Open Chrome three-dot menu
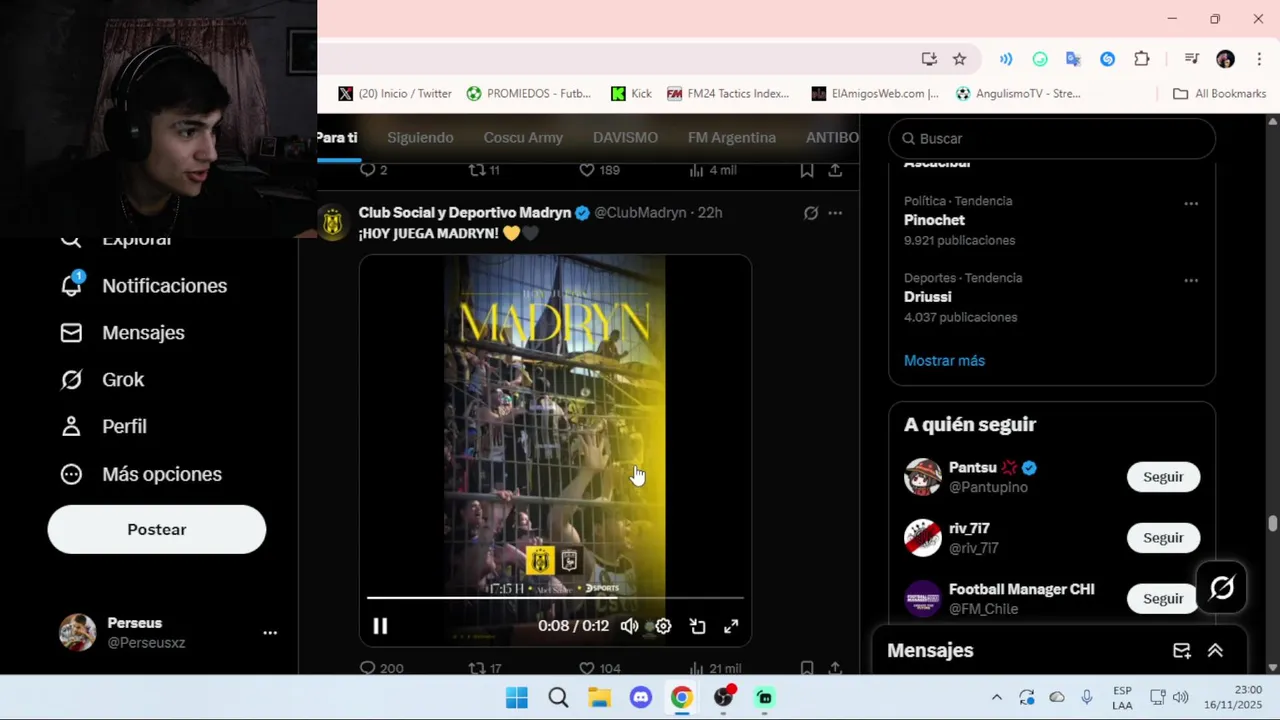1280x720 pixels. click(1258, 59)
